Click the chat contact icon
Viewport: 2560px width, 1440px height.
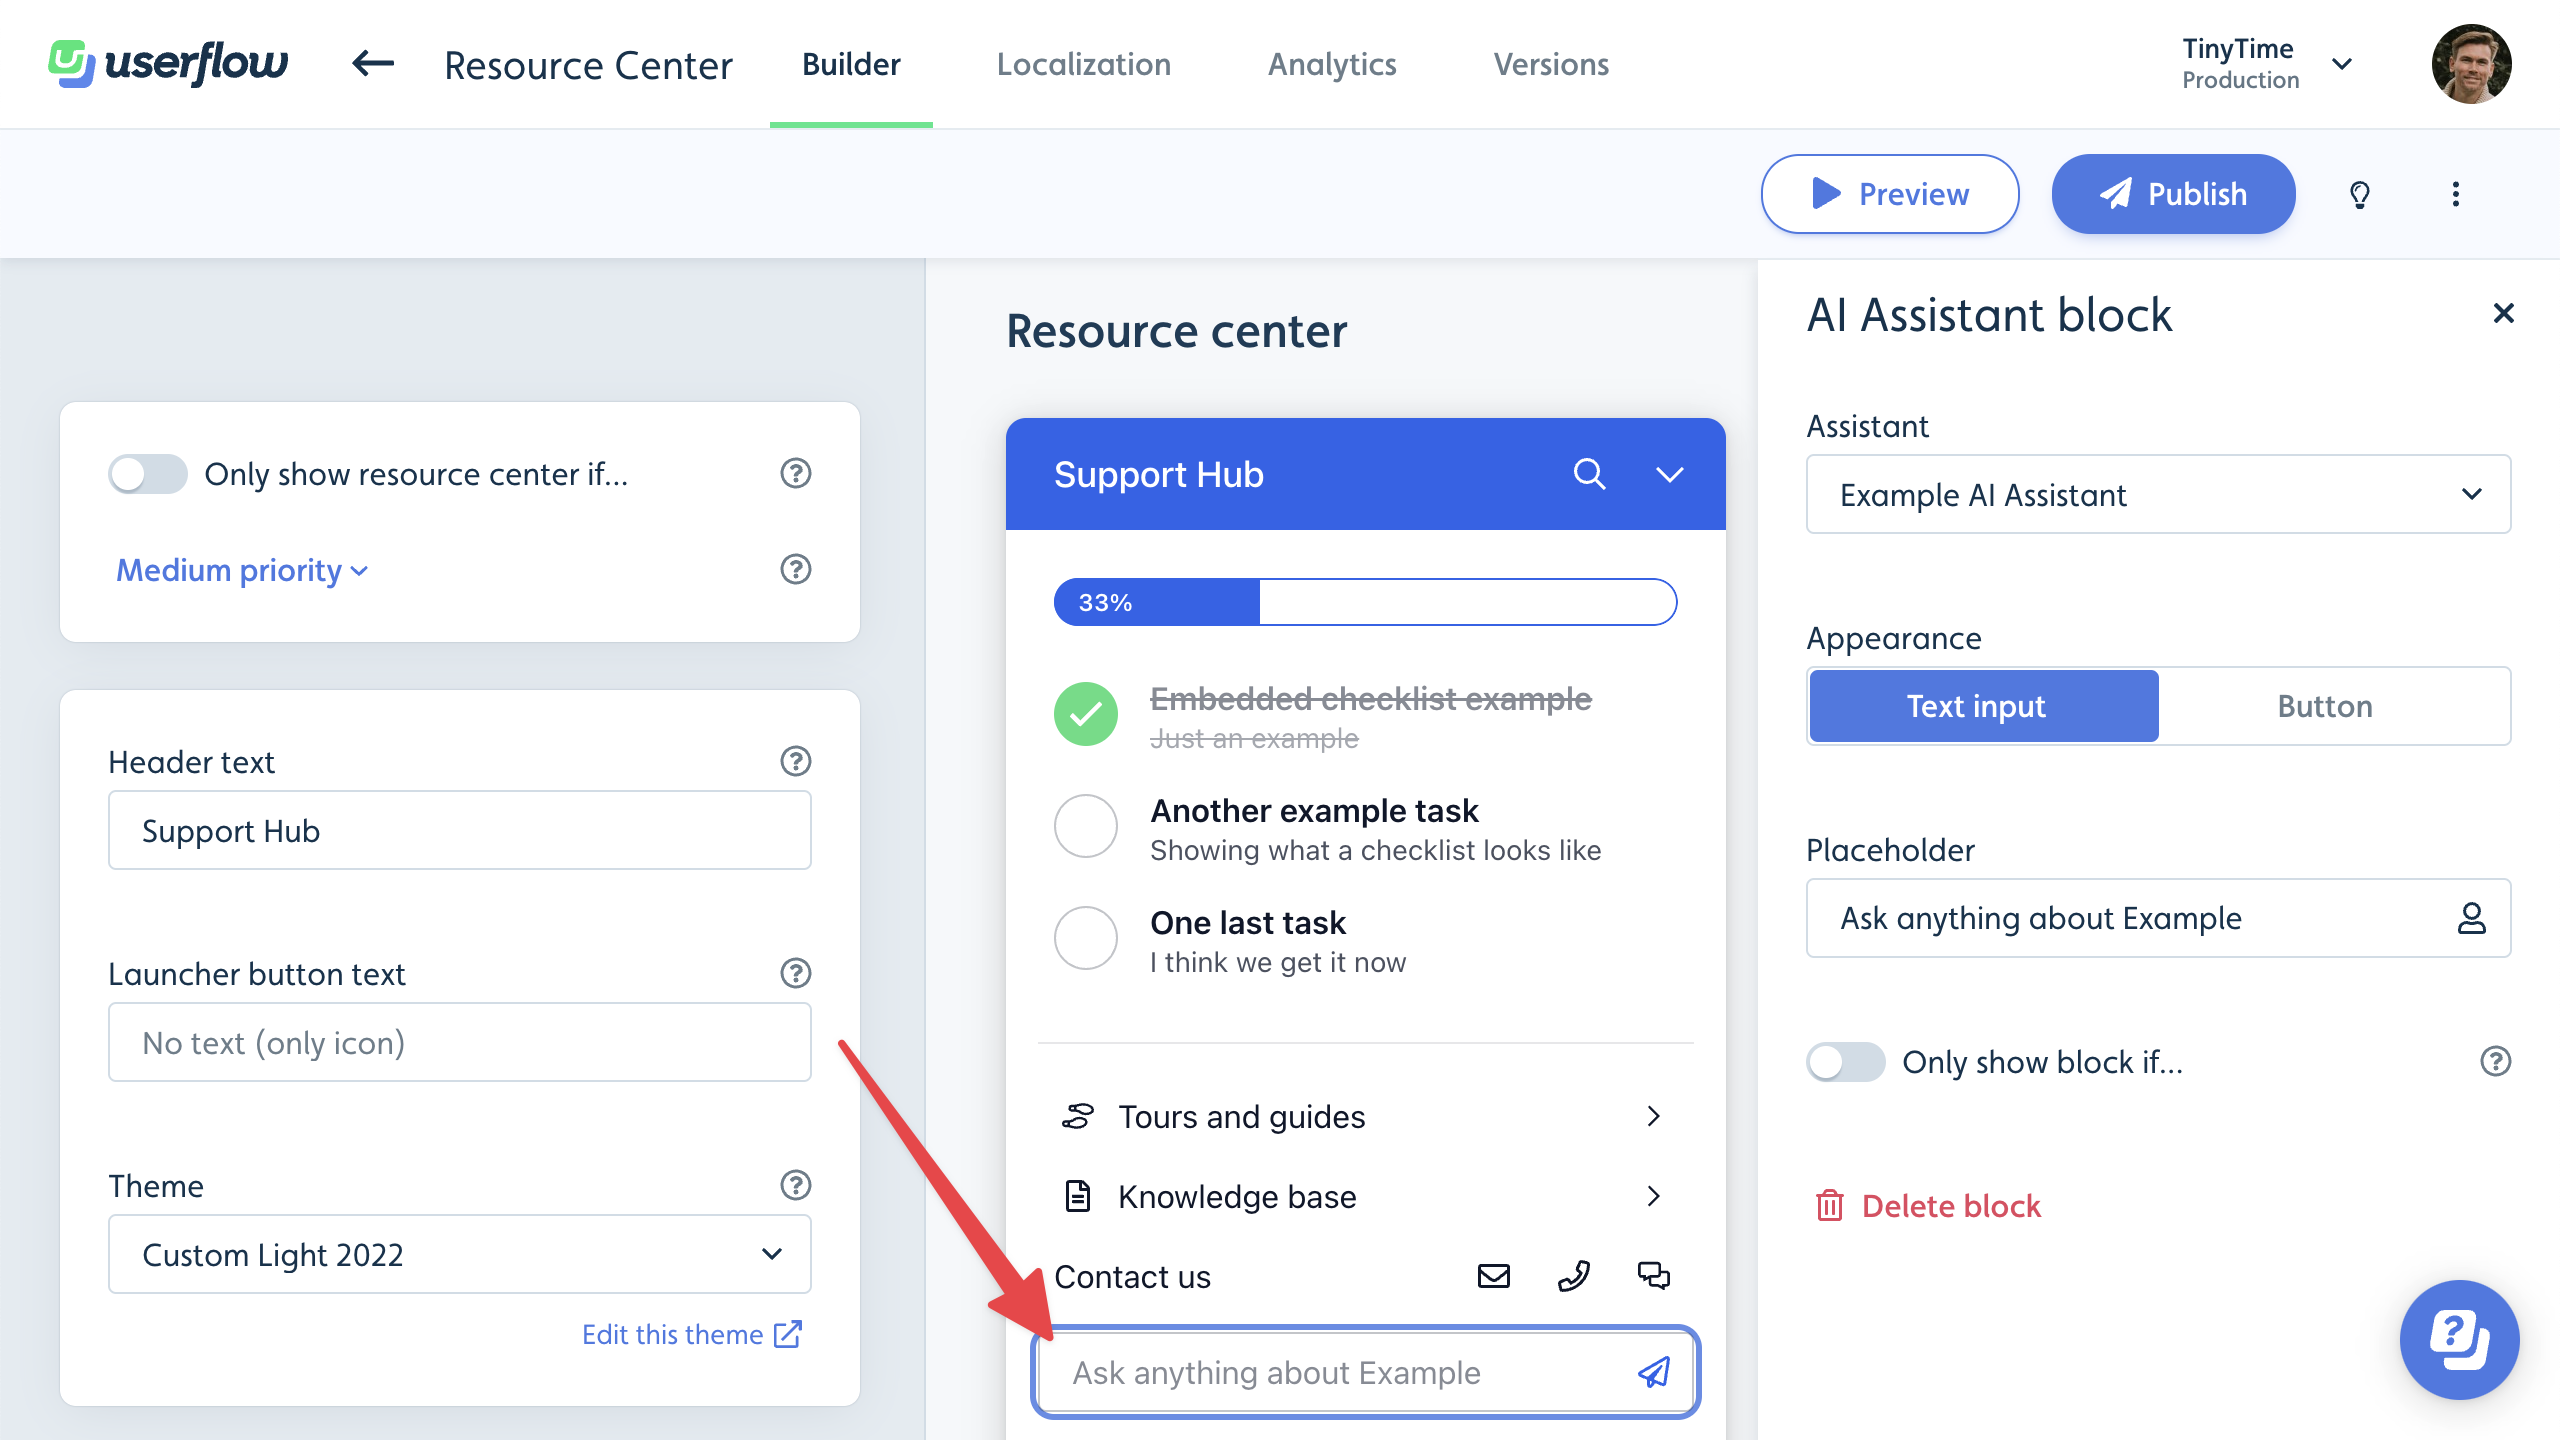1653,1275
